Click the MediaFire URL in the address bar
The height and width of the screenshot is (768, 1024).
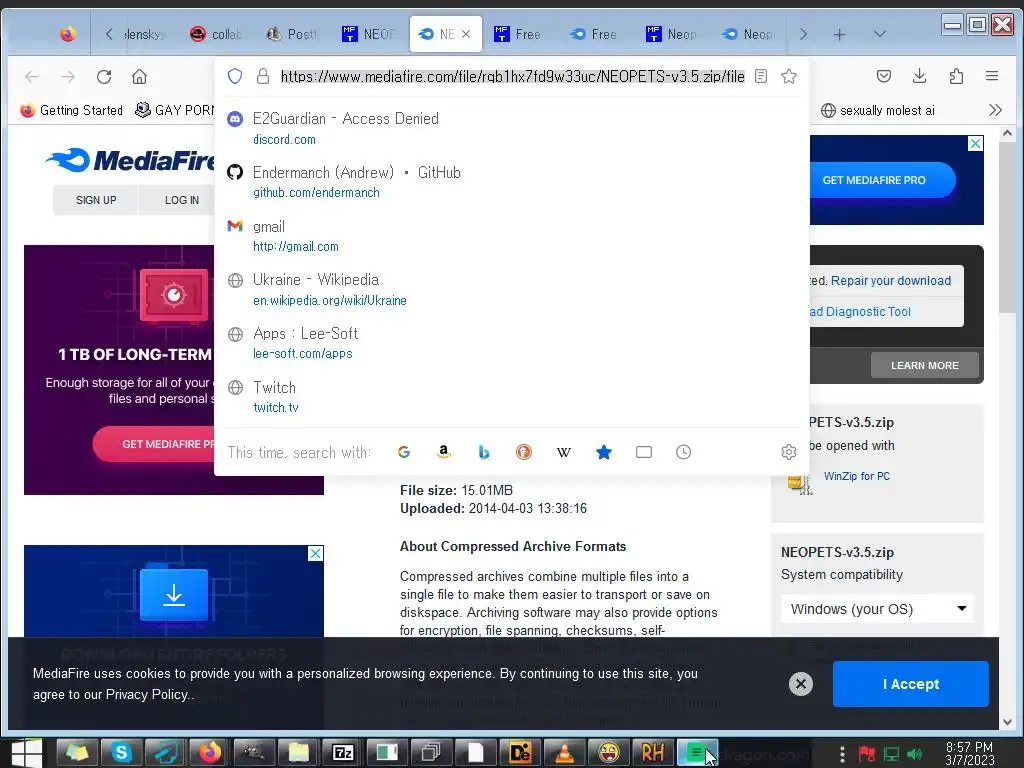tap(513, 76)
